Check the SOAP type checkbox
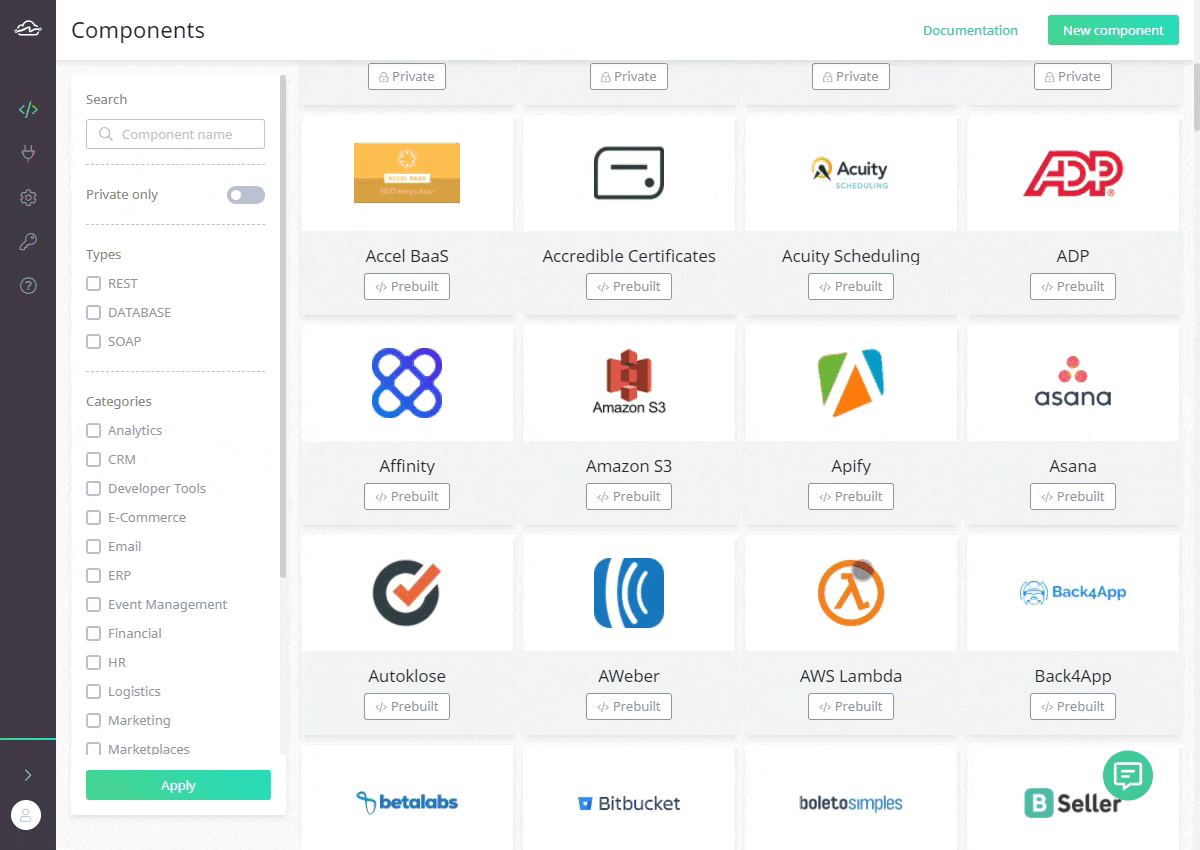This screenshot has width=1200, height=850. pyautogui.click(x=94, y=342)
